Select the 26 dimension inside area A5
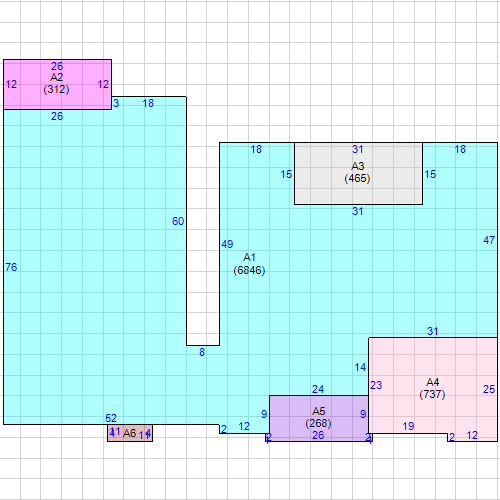 [x=318, y=435]
